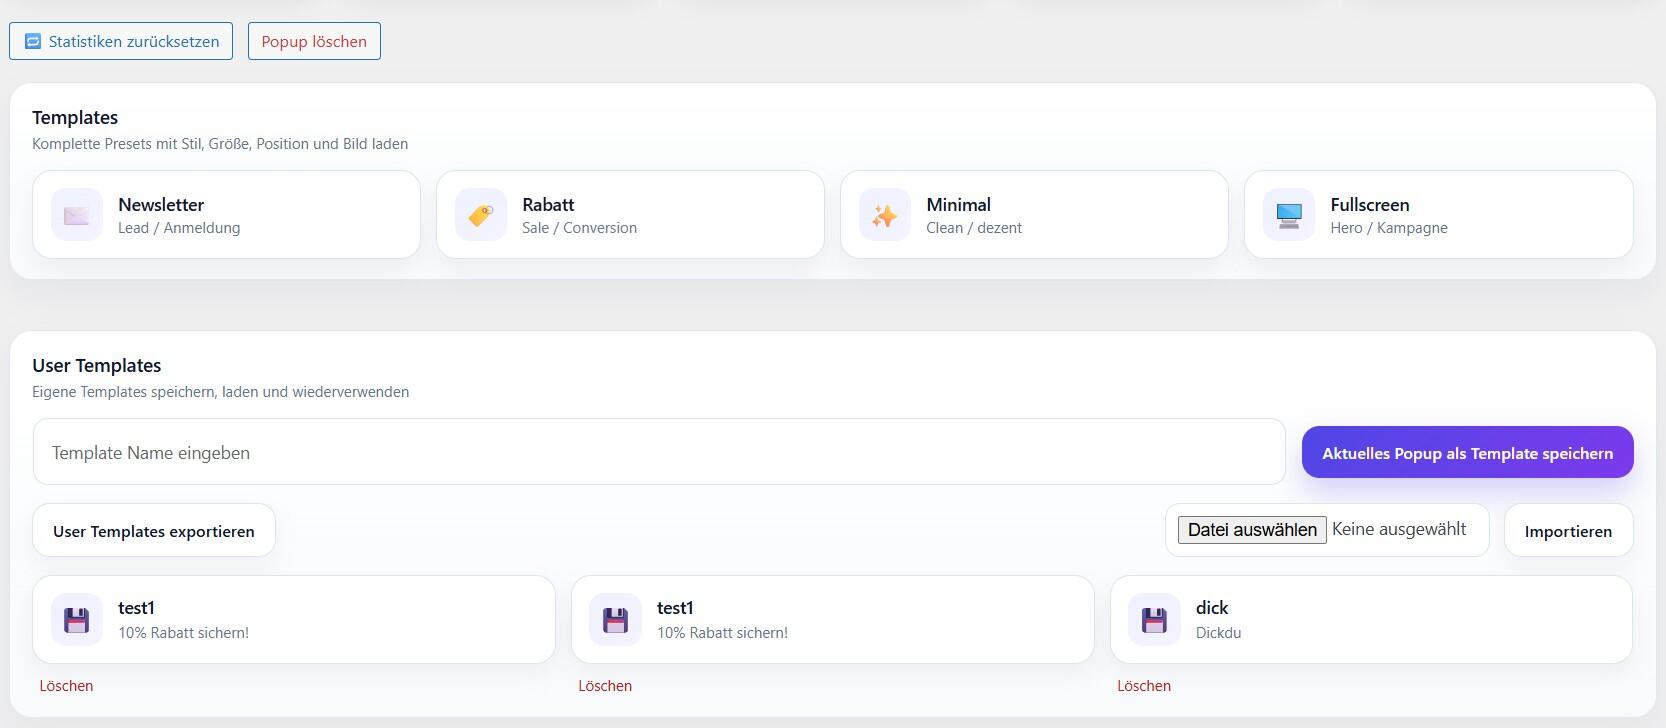Open the Datei auswählen file chooser
This screenshot has height=728, width=1666.
pyautogui.click(x=1252, y=530)
